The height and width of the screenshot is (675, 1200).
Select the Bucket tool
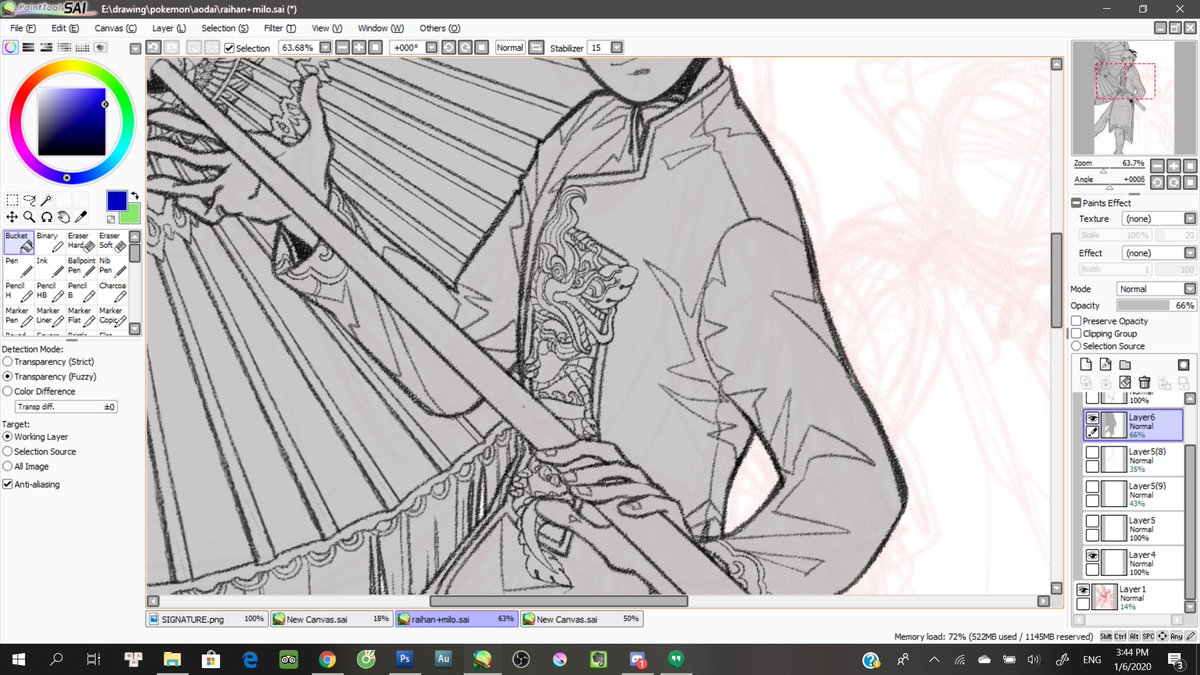19,241
